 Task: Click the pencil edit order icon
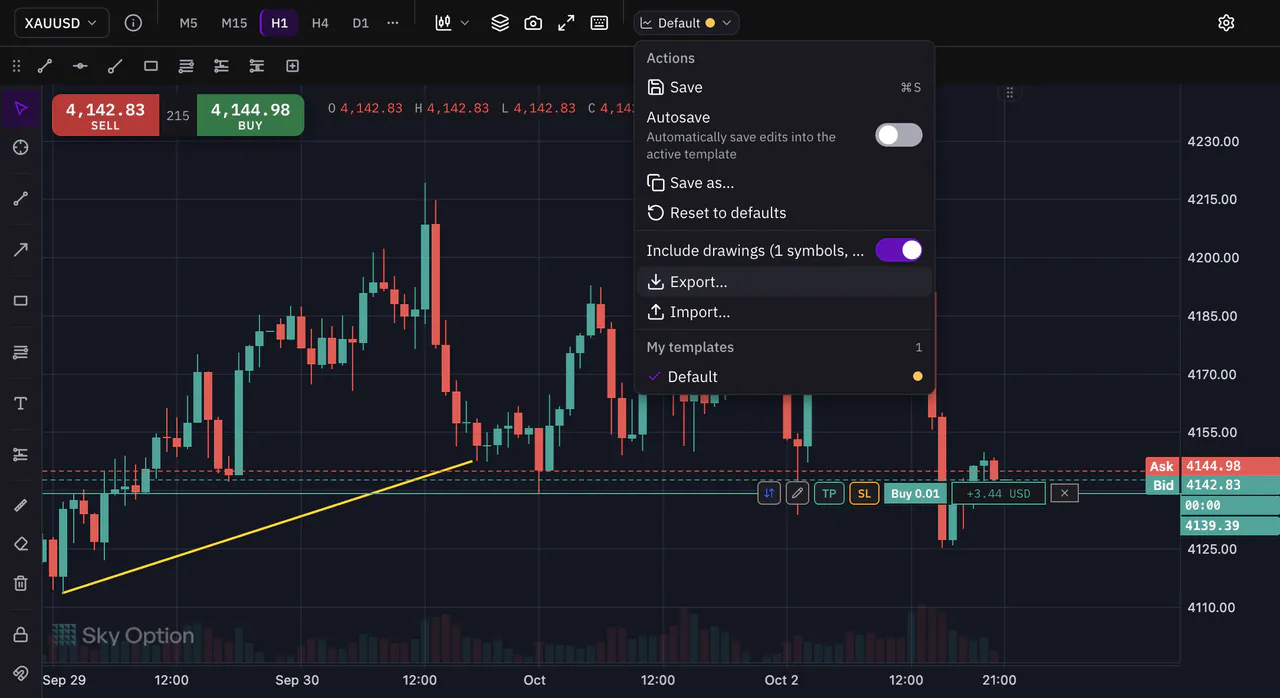click(x=797, y=493)
